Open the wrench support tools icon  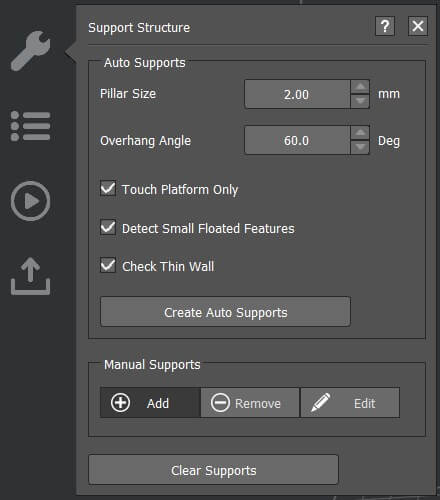coord(30,51)
